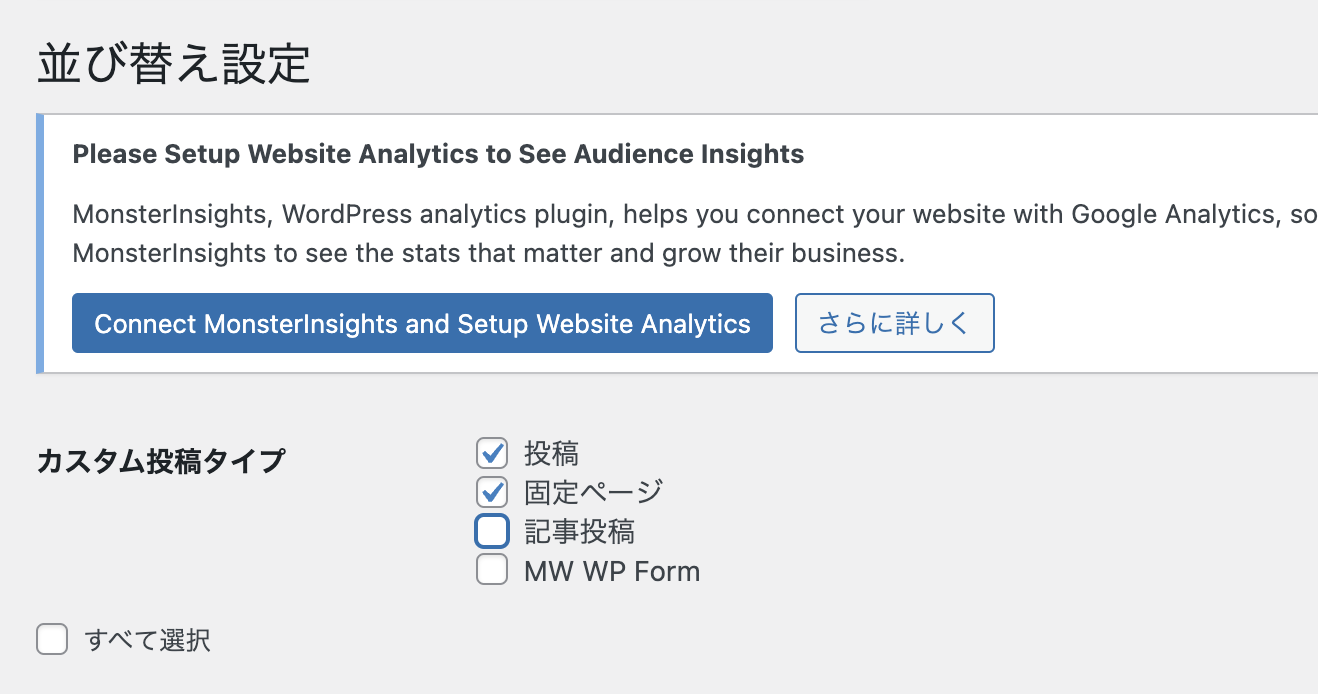The height and width of the screenshot is (694, 1318).
Task: Click the notice line starting MonsterInsights, WordPress analytics
Action: (695, 214)
